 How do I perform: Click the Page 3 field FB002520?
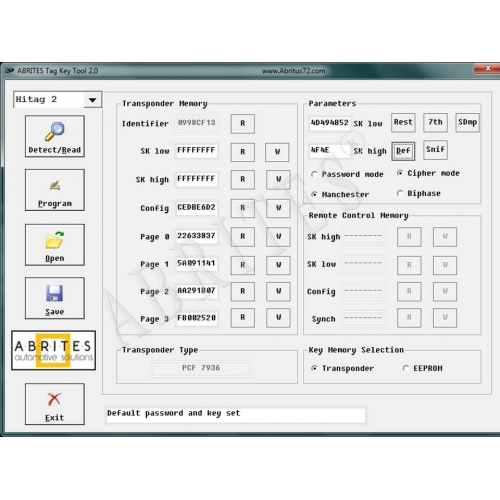click(197, 319)
